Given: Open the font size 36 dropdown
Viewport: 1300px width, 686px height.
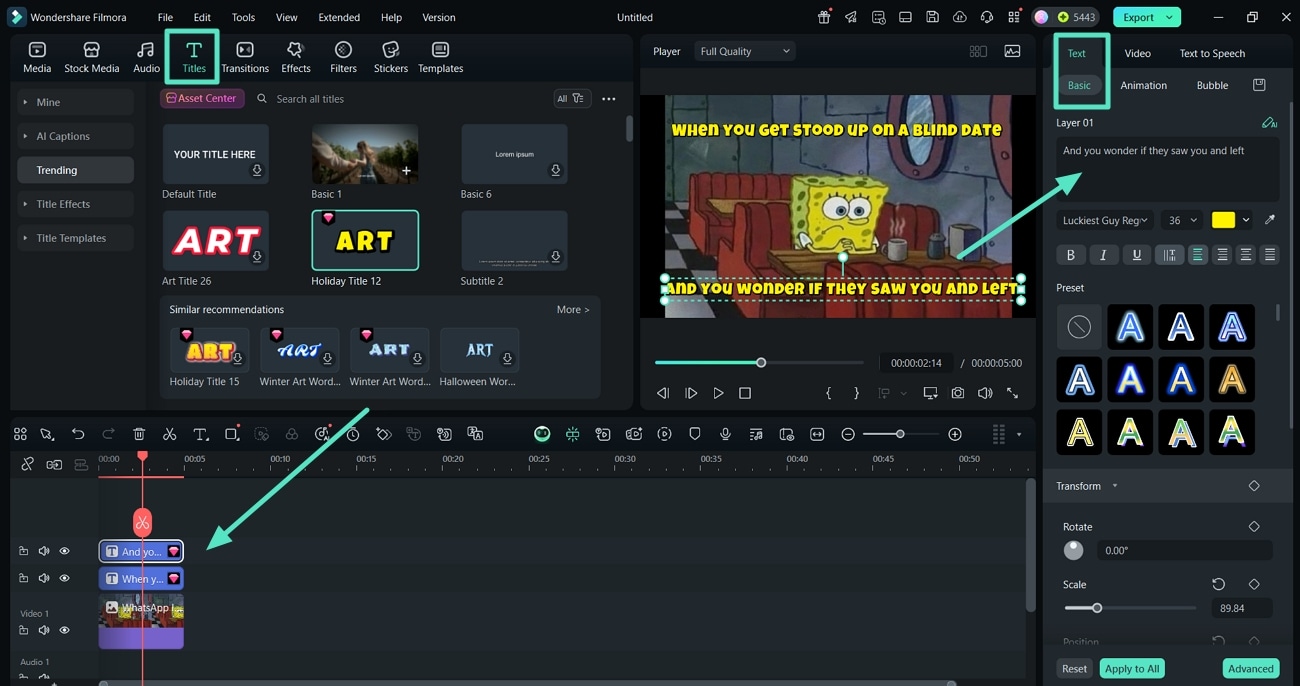Looking at the screenshot, I should pyautogui.click(x=1182, y=220).
